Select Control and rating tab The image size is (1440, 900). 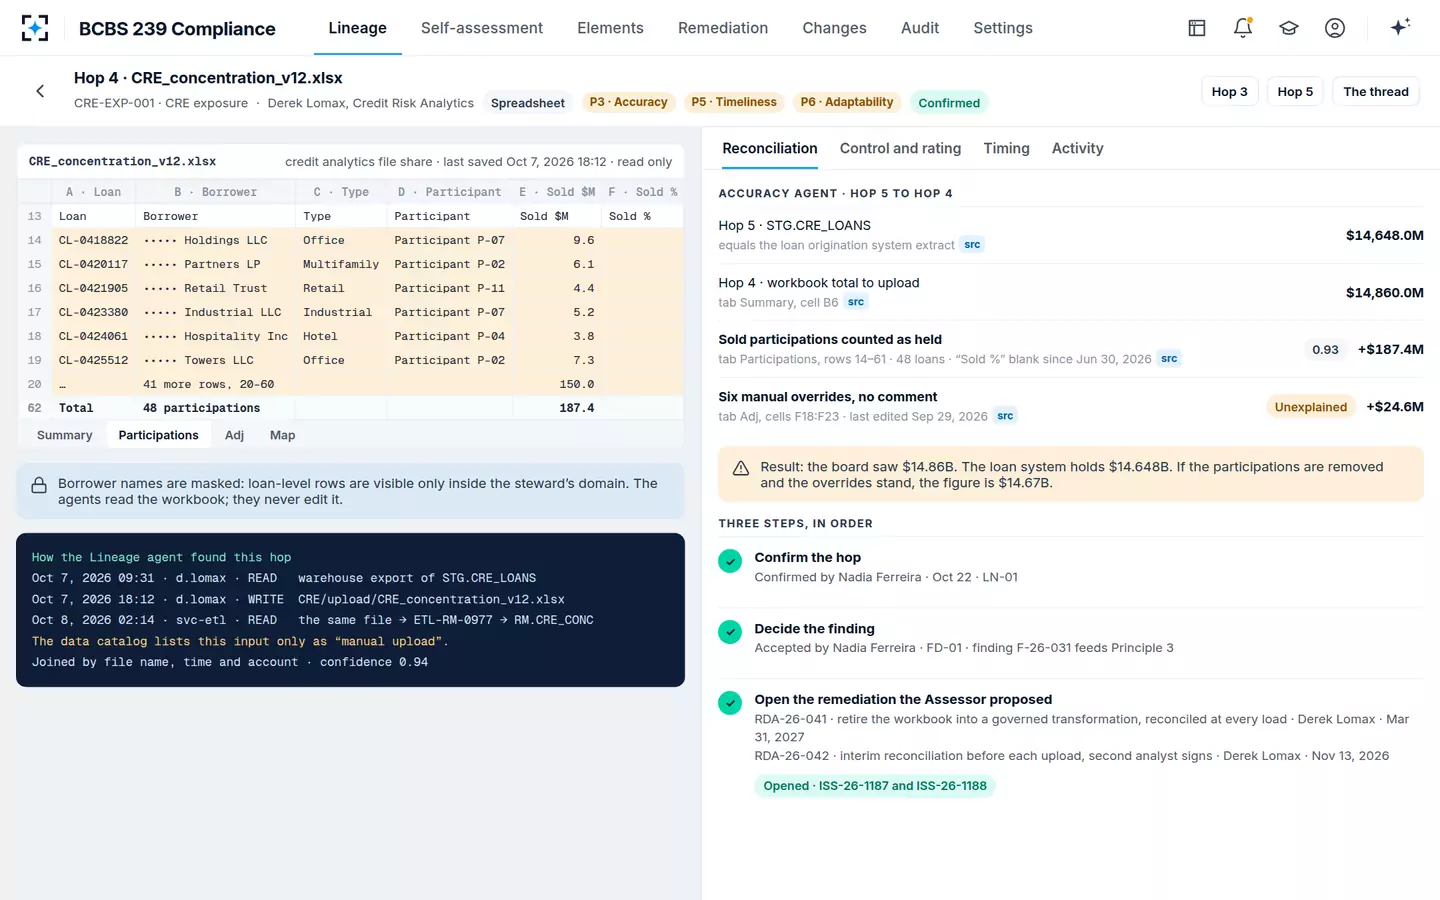point(900,149)
